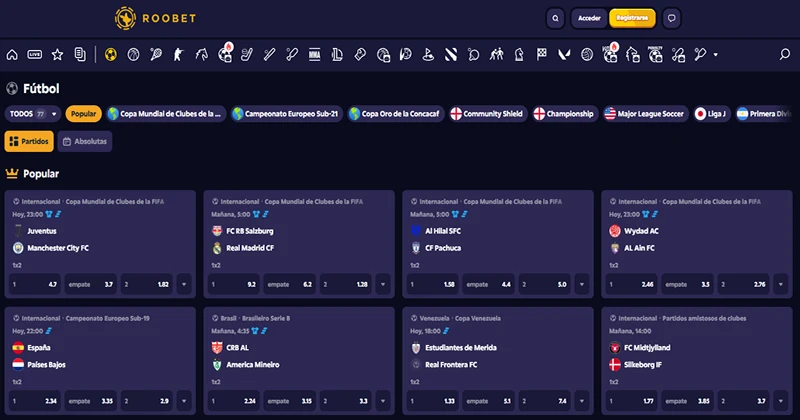Expand more markets for CRB AL match
This screenshot has height=420, width=800.
pyautogui.click(x=383, y=401)
